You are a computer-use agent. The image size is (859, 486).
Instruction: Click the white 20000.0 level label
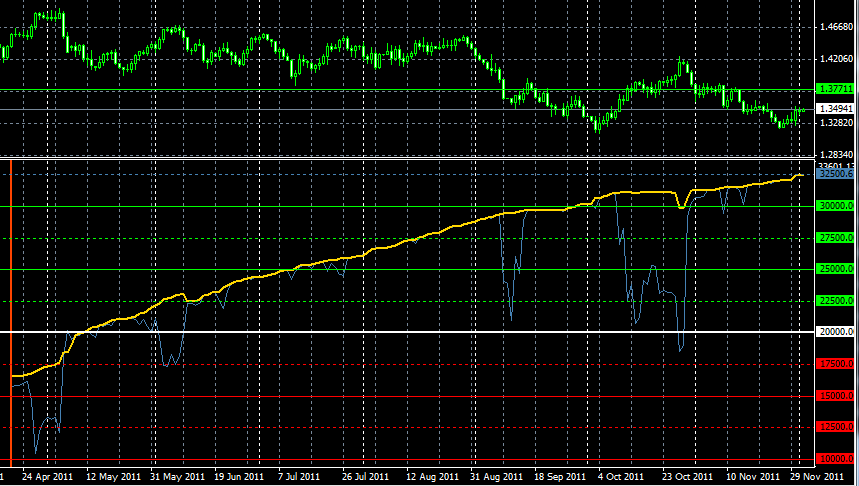pos(835,331)
